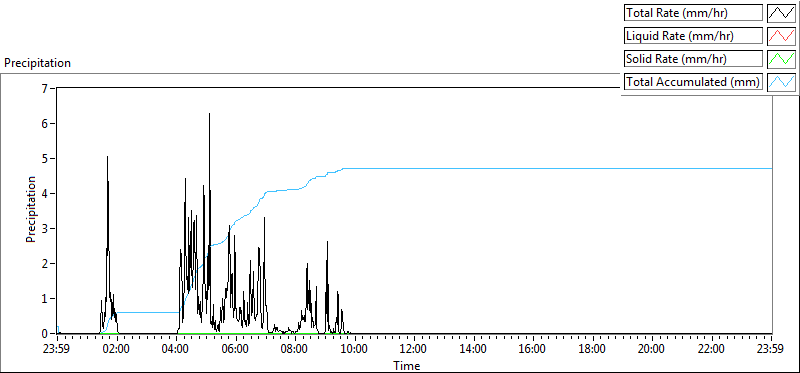Select the Total Rate (mm/hr) legend label
This screenshot has height=373, width=800.
(693, 13)
